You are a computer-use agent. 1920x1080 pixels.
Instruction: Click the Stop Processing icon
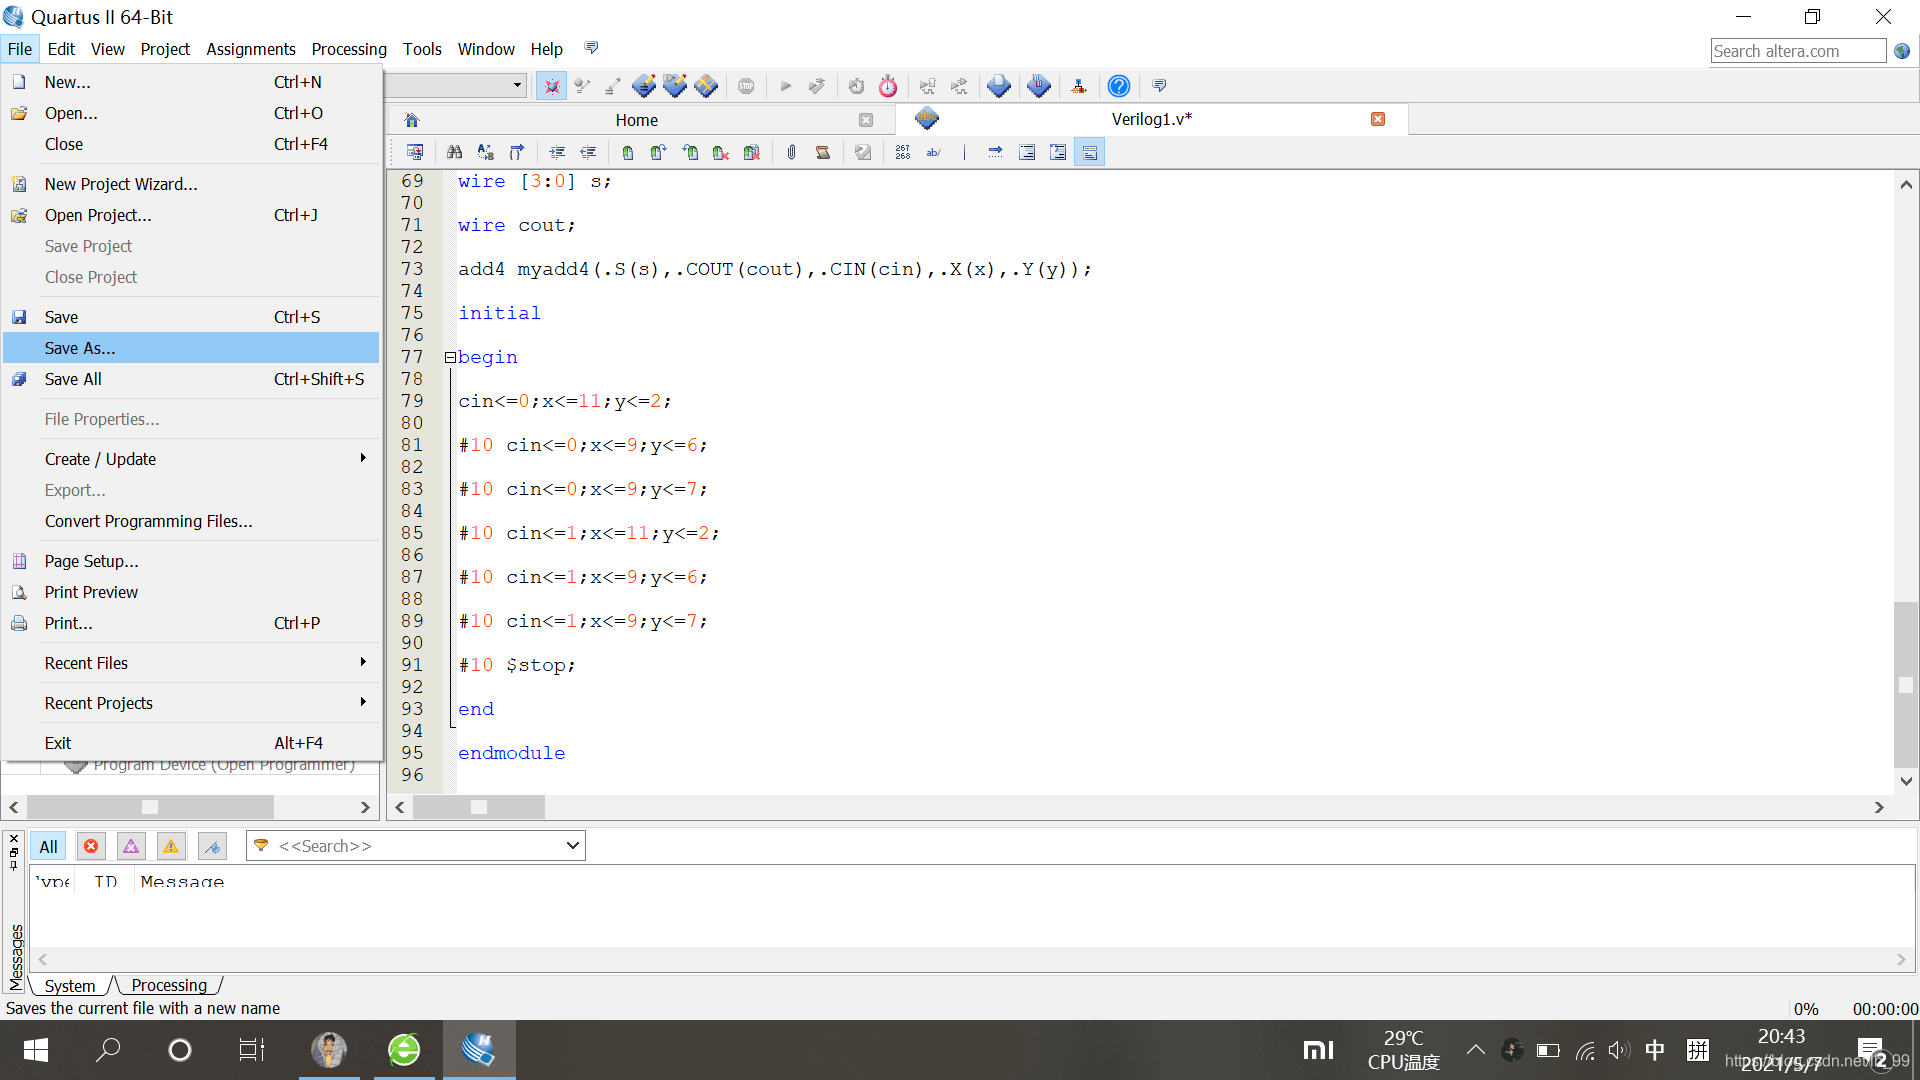tap(746, 86)
